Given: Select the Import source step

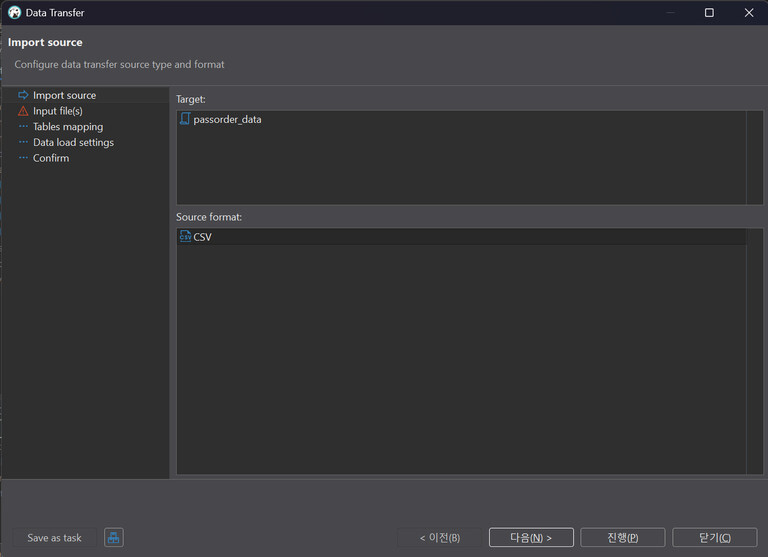Looking at the screenshot, I should pyautogui.click(x=65, y=96).
